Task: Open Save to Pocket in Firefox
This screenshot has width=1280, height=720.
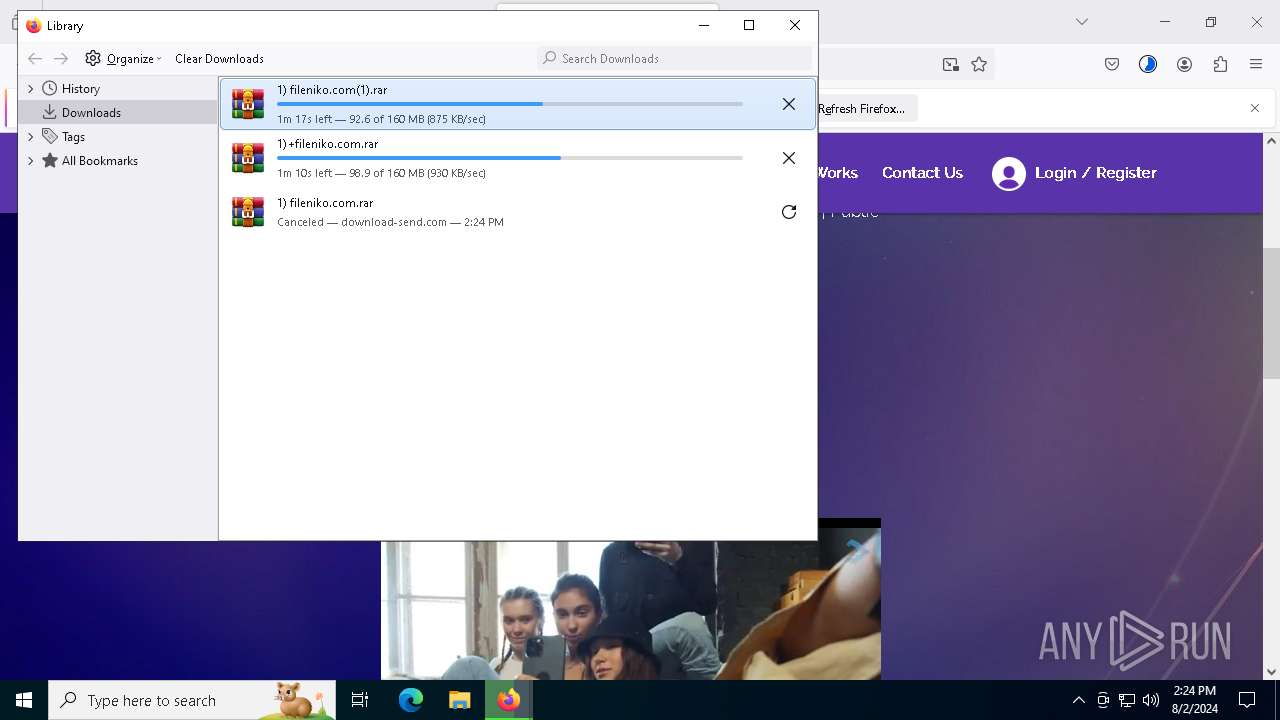Action: [1112, 64]
